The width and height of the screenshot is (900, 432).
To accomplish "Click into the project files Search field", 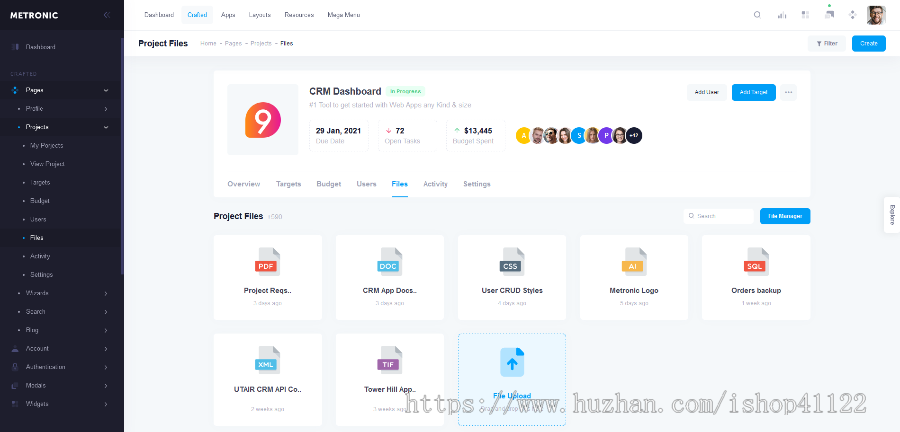I will click(x=718, y=216).
